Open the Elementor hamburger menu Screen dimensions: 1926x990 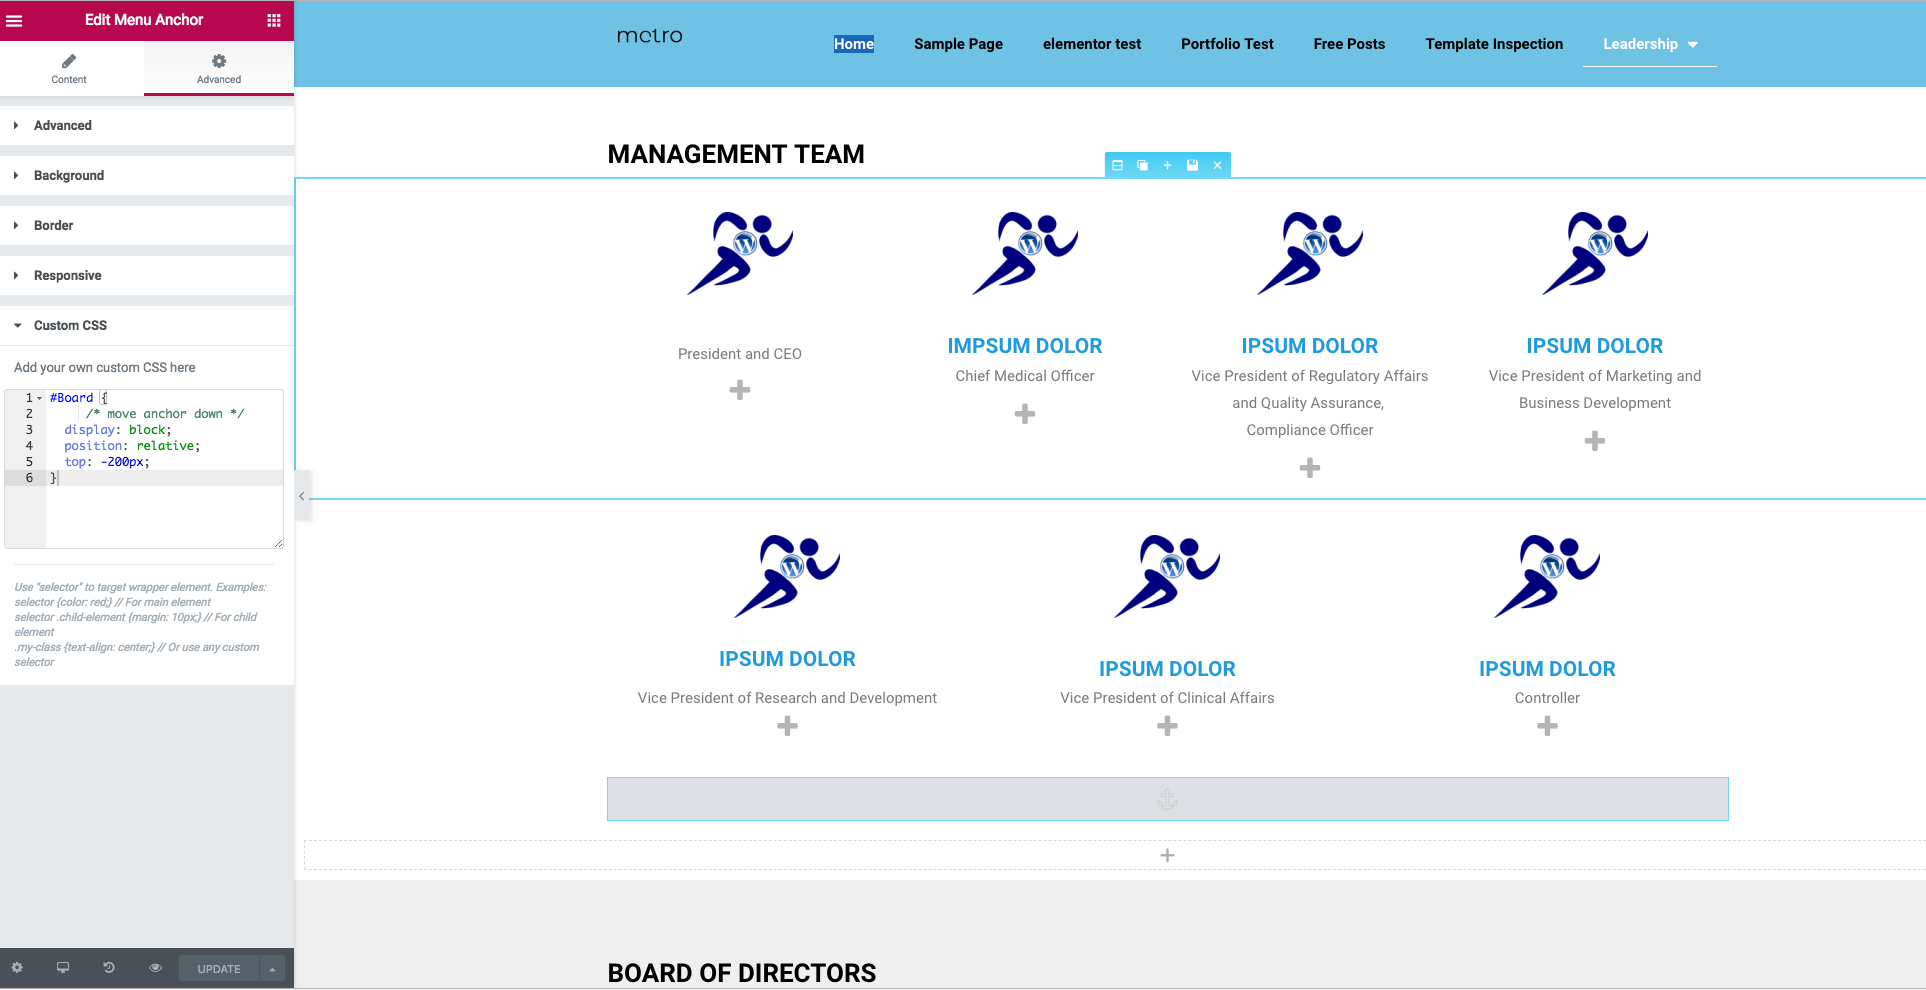(x=14, y=20)
